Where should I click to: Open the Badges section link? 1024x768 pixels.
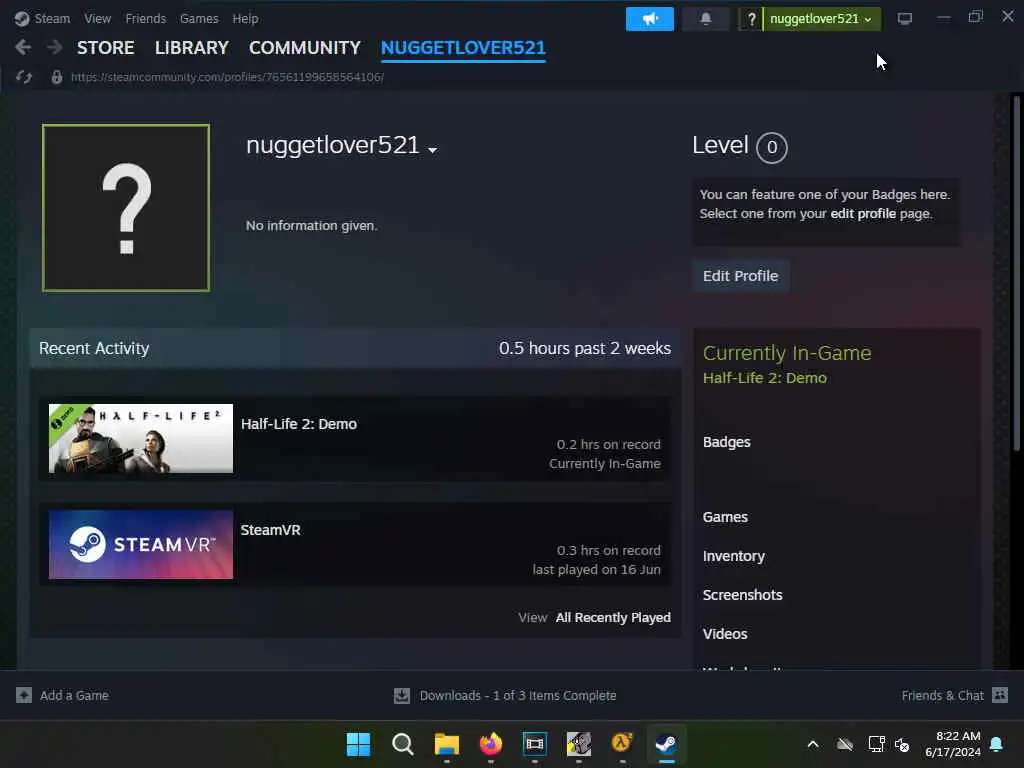727,442
